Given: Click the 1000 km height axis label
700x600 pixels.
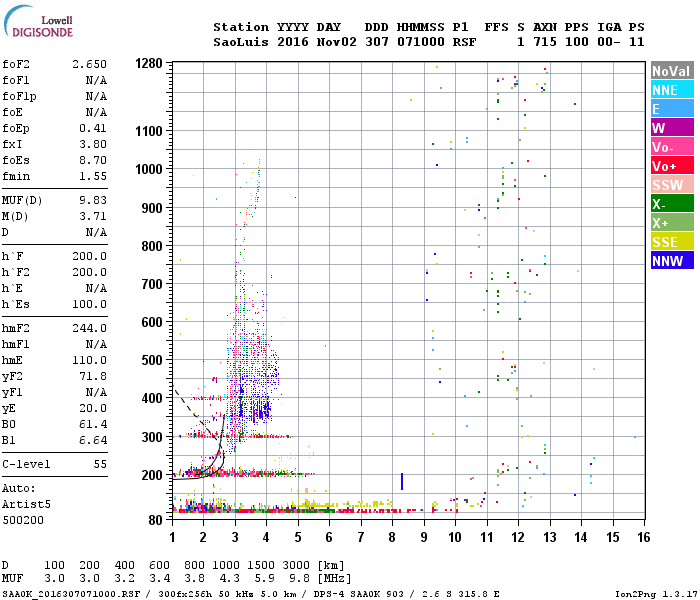Looking at the screenshot, I should (149, 169).
